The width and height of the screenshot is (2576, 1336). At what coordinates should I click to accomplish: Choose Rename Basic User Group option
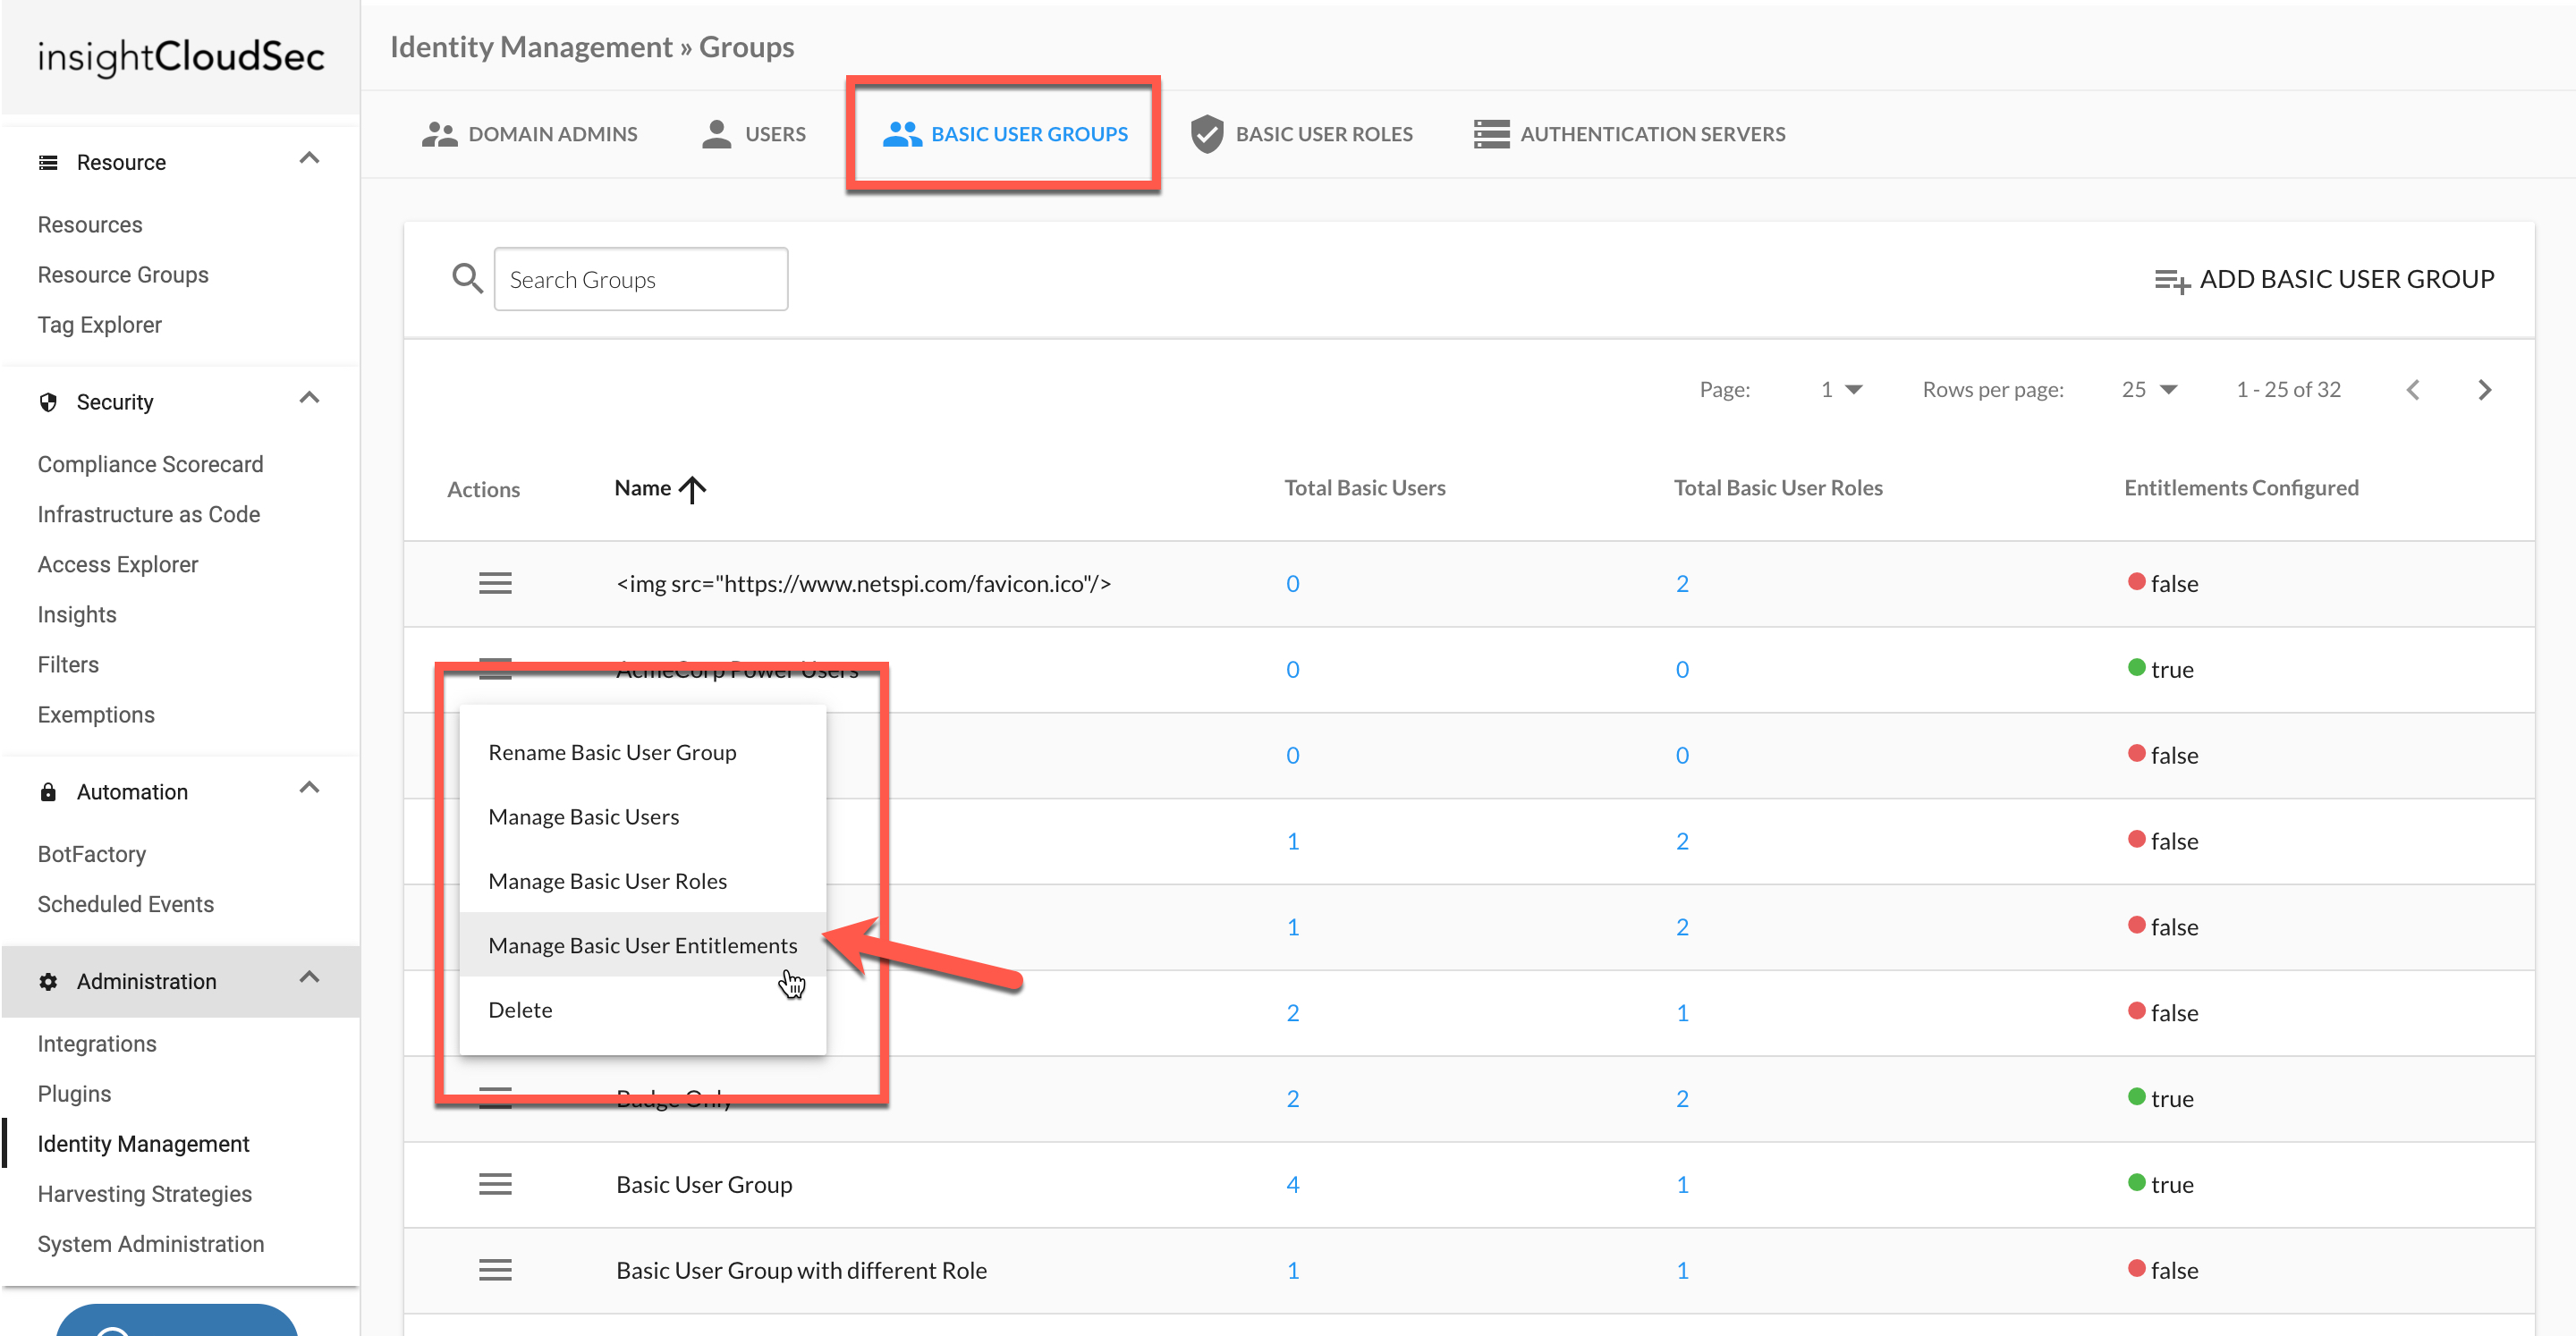612,752
